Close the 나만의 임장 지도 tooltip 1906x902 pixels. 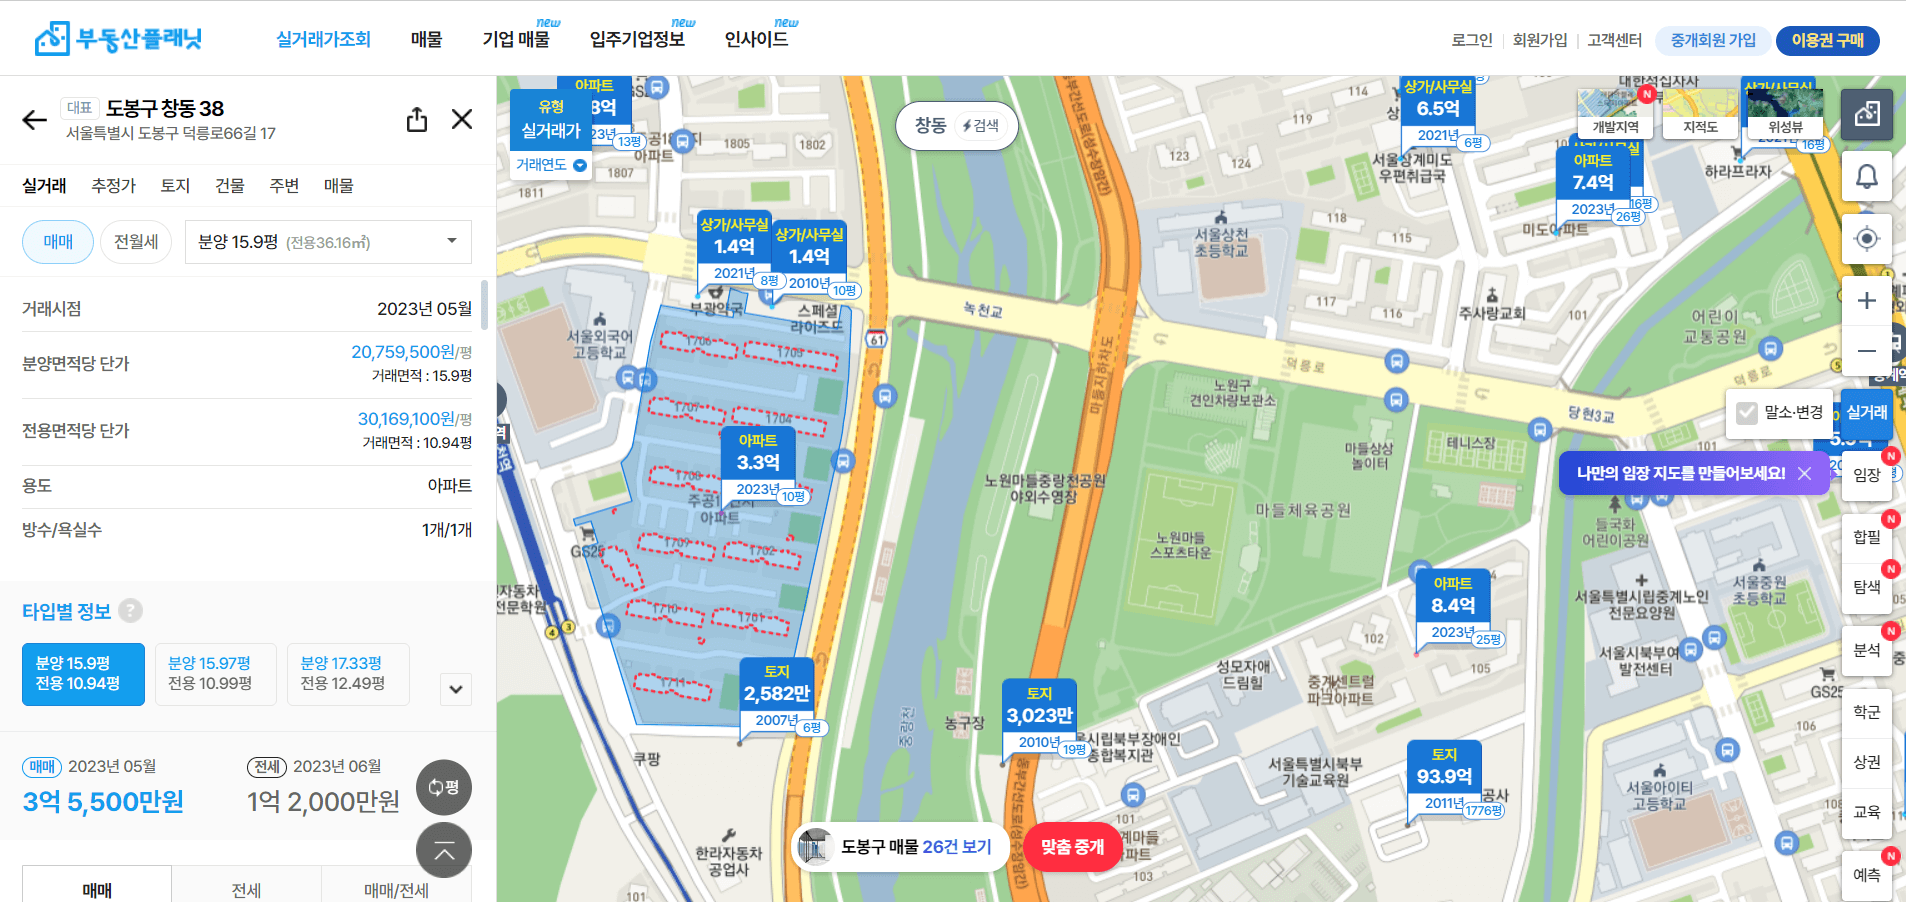1804,473
